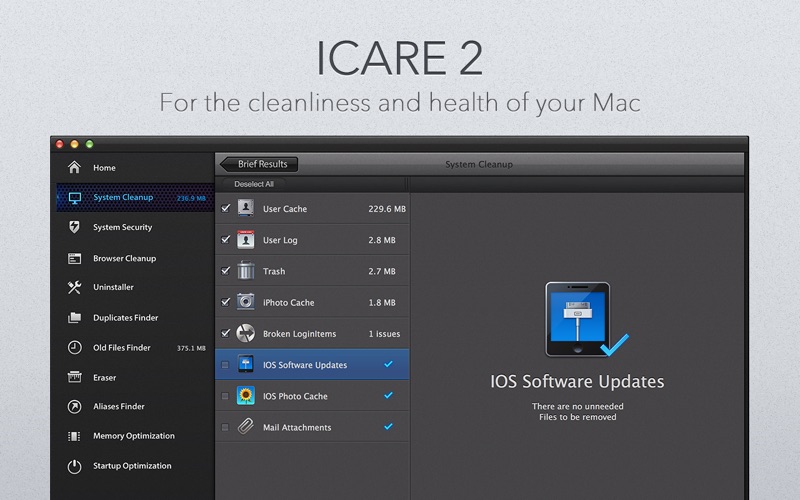Image resolution: width=800 pixels, height=500 pixels.
Task: Click the Home house icon in sidebar
Action: point(74,167)
